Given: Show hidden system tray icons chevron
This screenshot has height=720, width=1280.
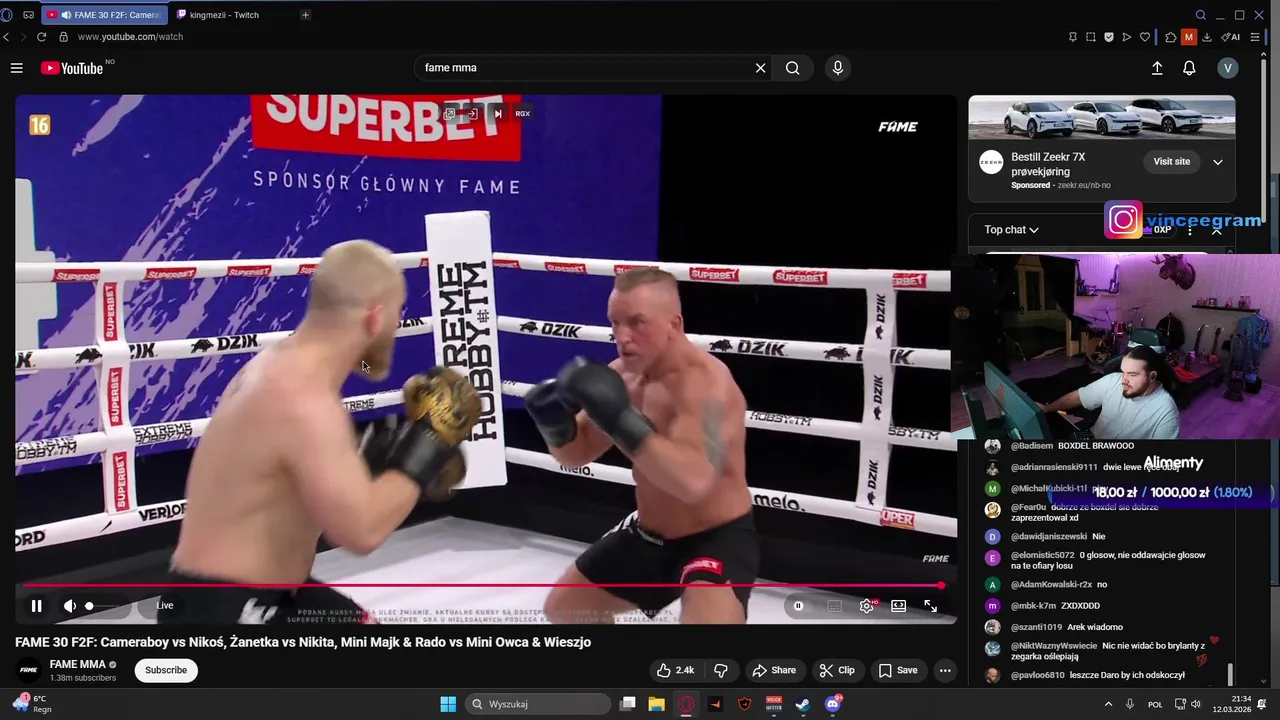Looking at the screenshot, I should pyautogui.click(x=1109, y=704).
